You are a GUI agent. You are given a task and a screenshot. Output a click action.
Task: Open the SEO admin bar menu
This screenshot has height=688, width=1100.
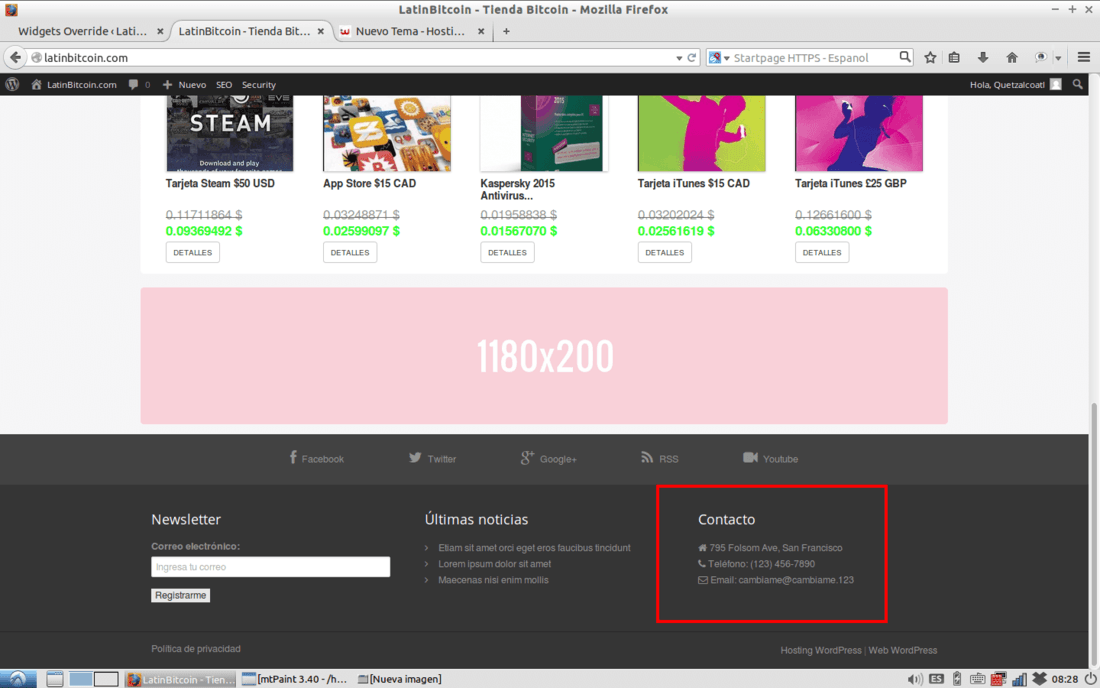pyautogui.click(x=224, y=84)
